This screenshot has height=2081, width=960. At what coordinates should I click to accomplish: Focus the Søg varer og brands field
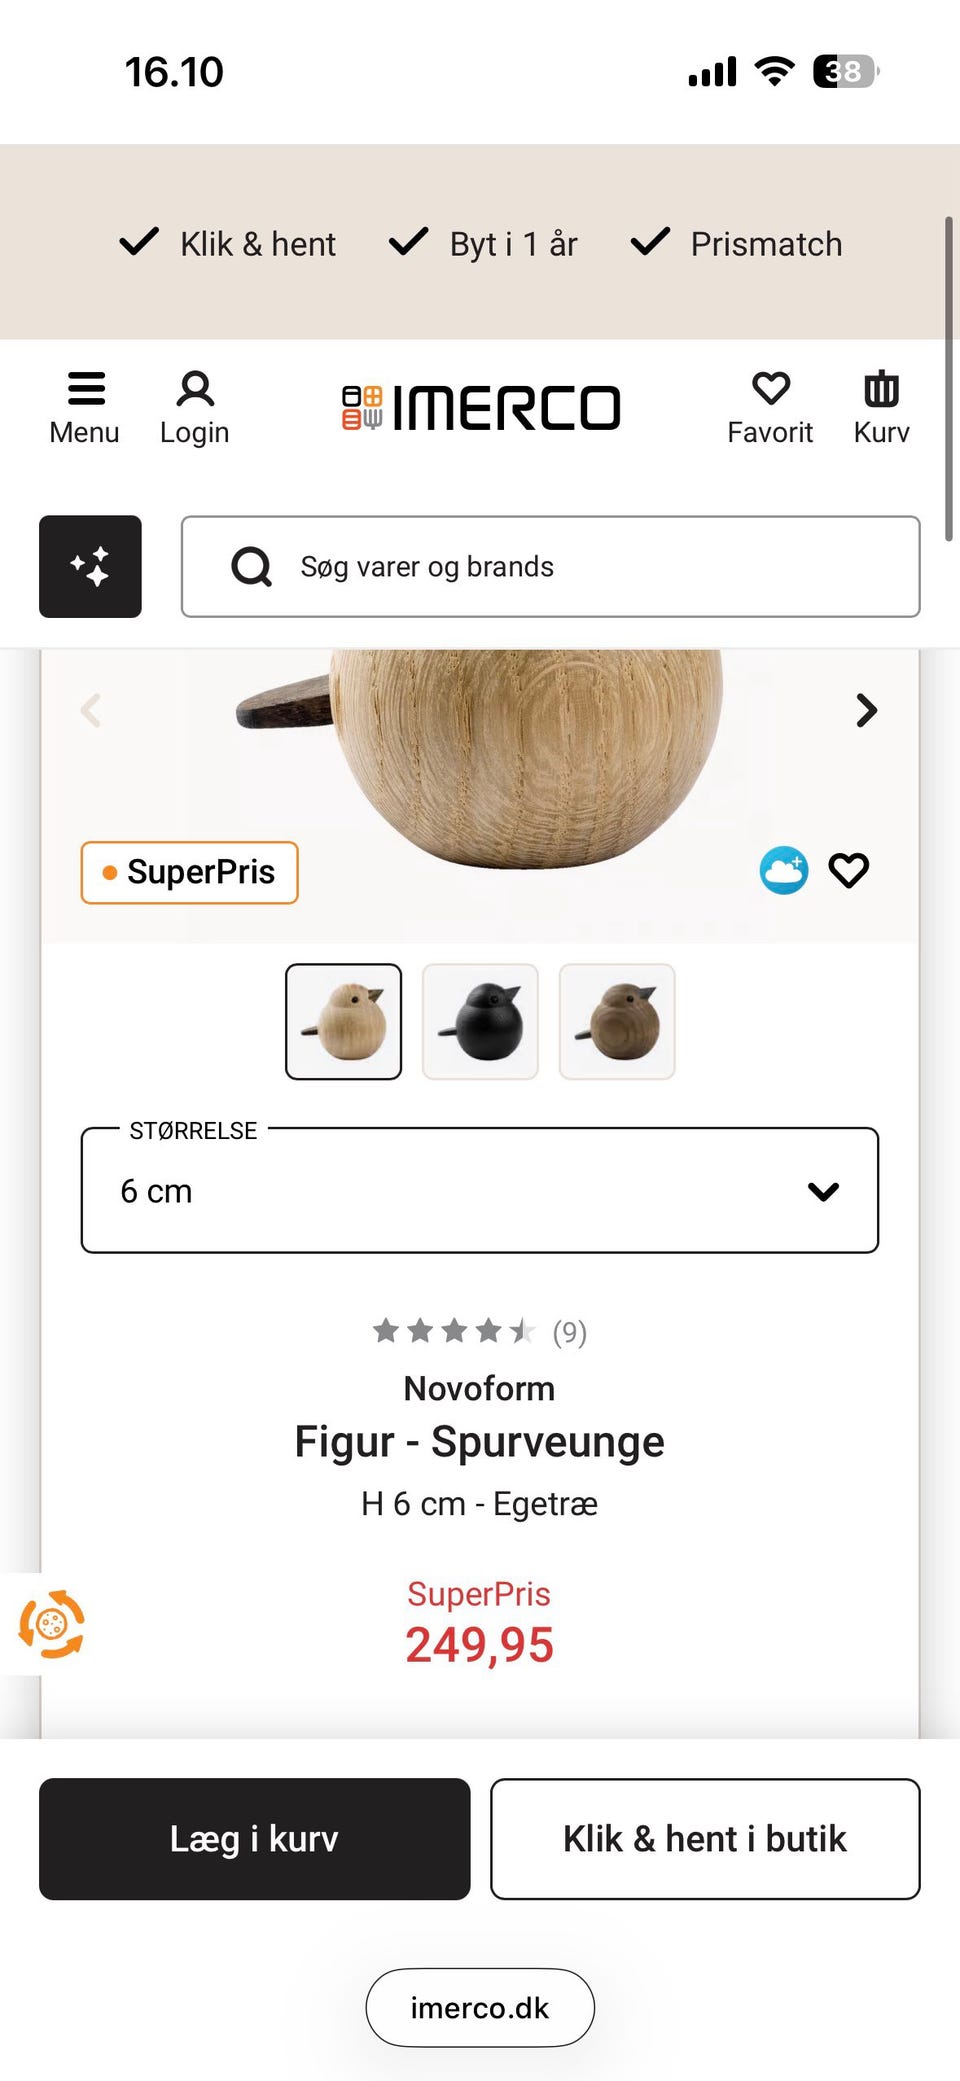550,566
